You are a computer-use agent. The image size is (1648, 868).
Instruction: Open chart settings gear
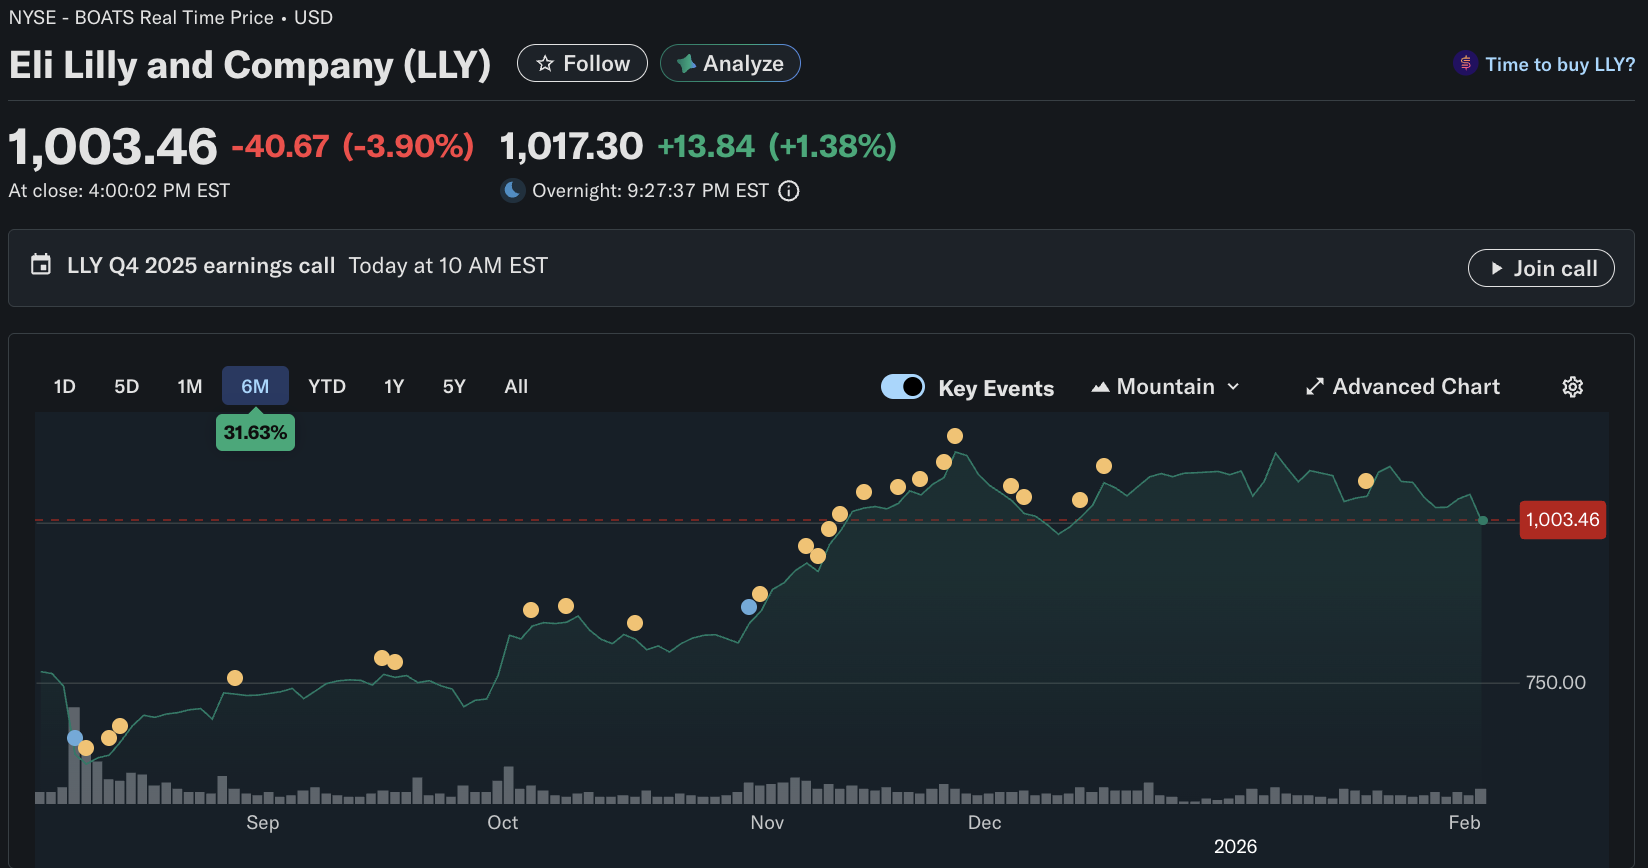pos(1573,387)
